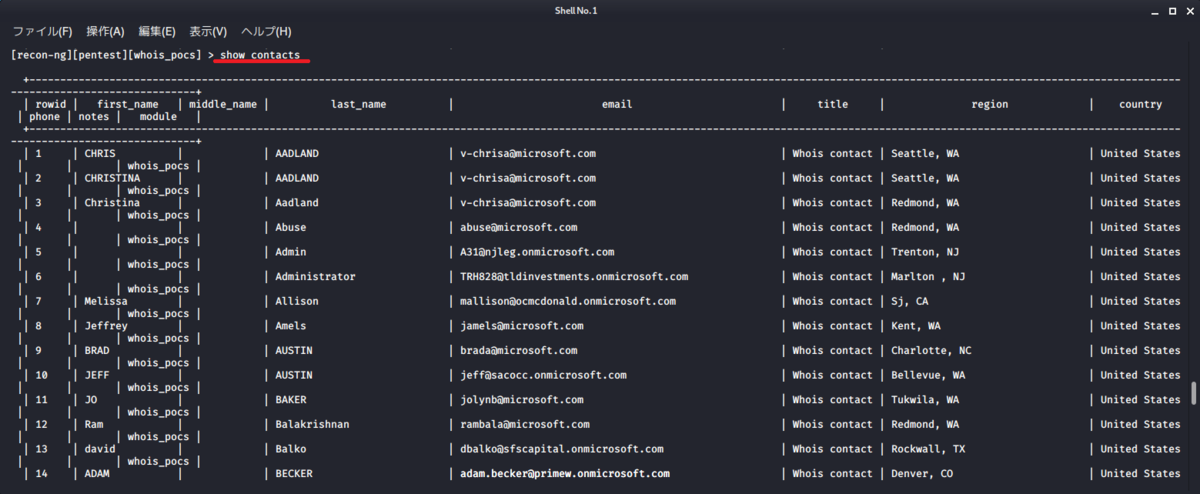Open the ファイル(F) menu
Image resolution: width=1200 pixels, height=494 pixels.
click(x=42, y=32)
